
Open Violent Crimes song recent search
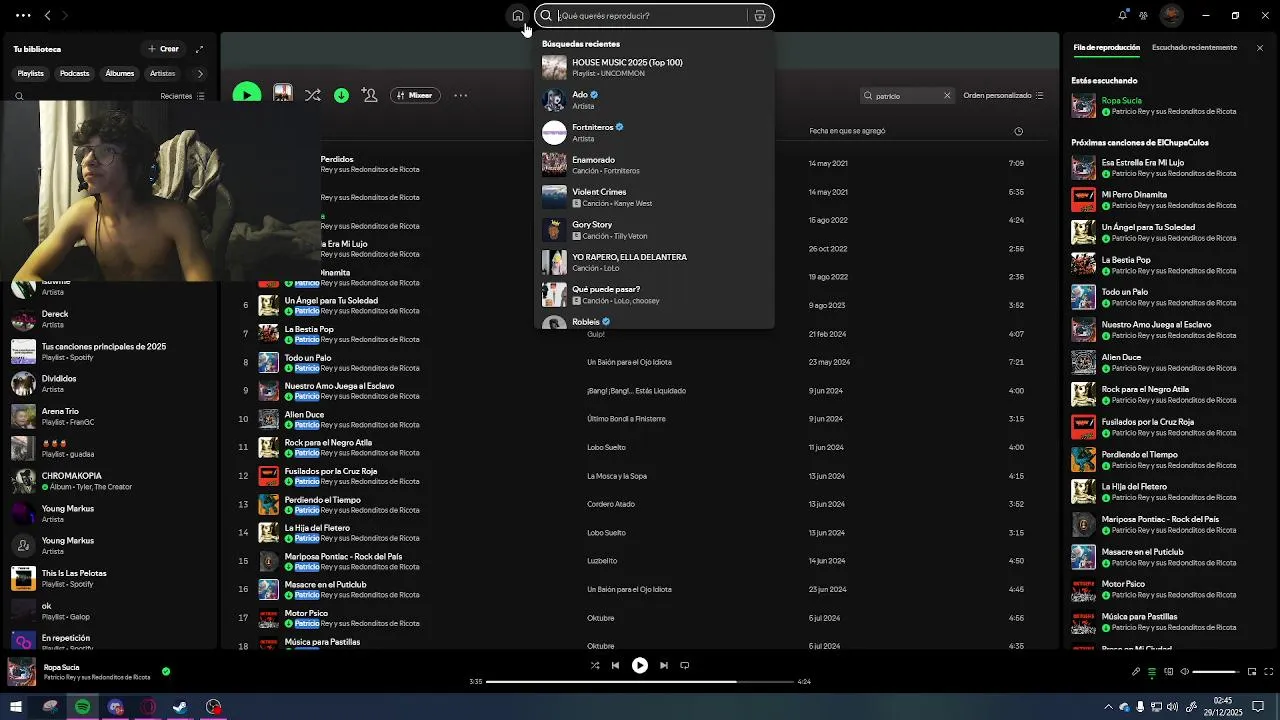[654, 197]
